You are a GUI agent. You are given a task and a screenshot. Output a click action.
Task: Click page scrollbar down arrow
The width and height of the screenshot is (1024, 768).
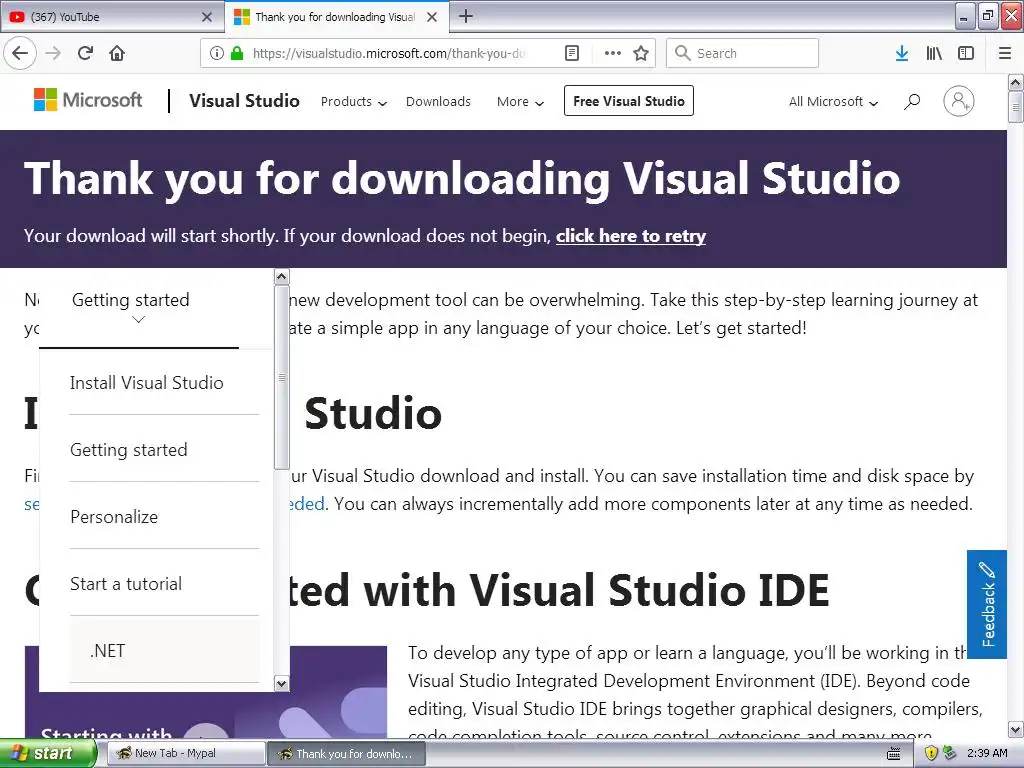pyautogui.click(x=1015, y=729)
